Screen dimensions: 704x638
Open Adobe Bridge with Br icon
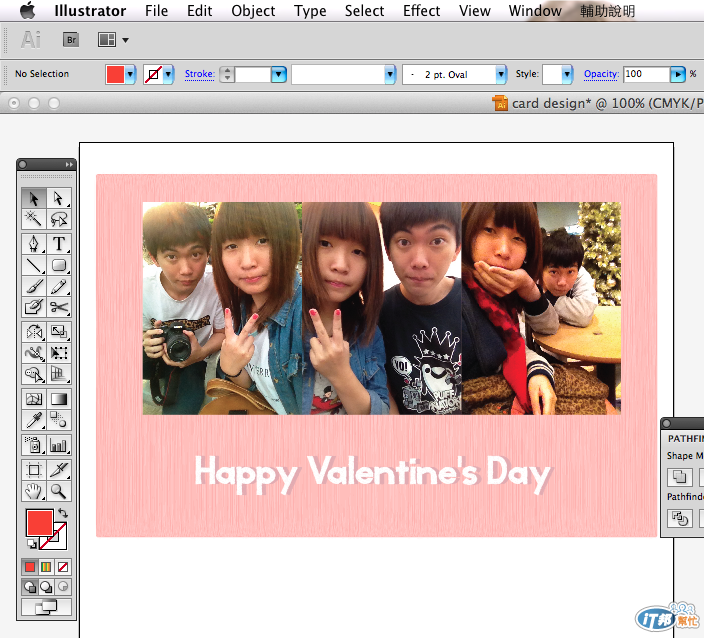pos(71,40)
